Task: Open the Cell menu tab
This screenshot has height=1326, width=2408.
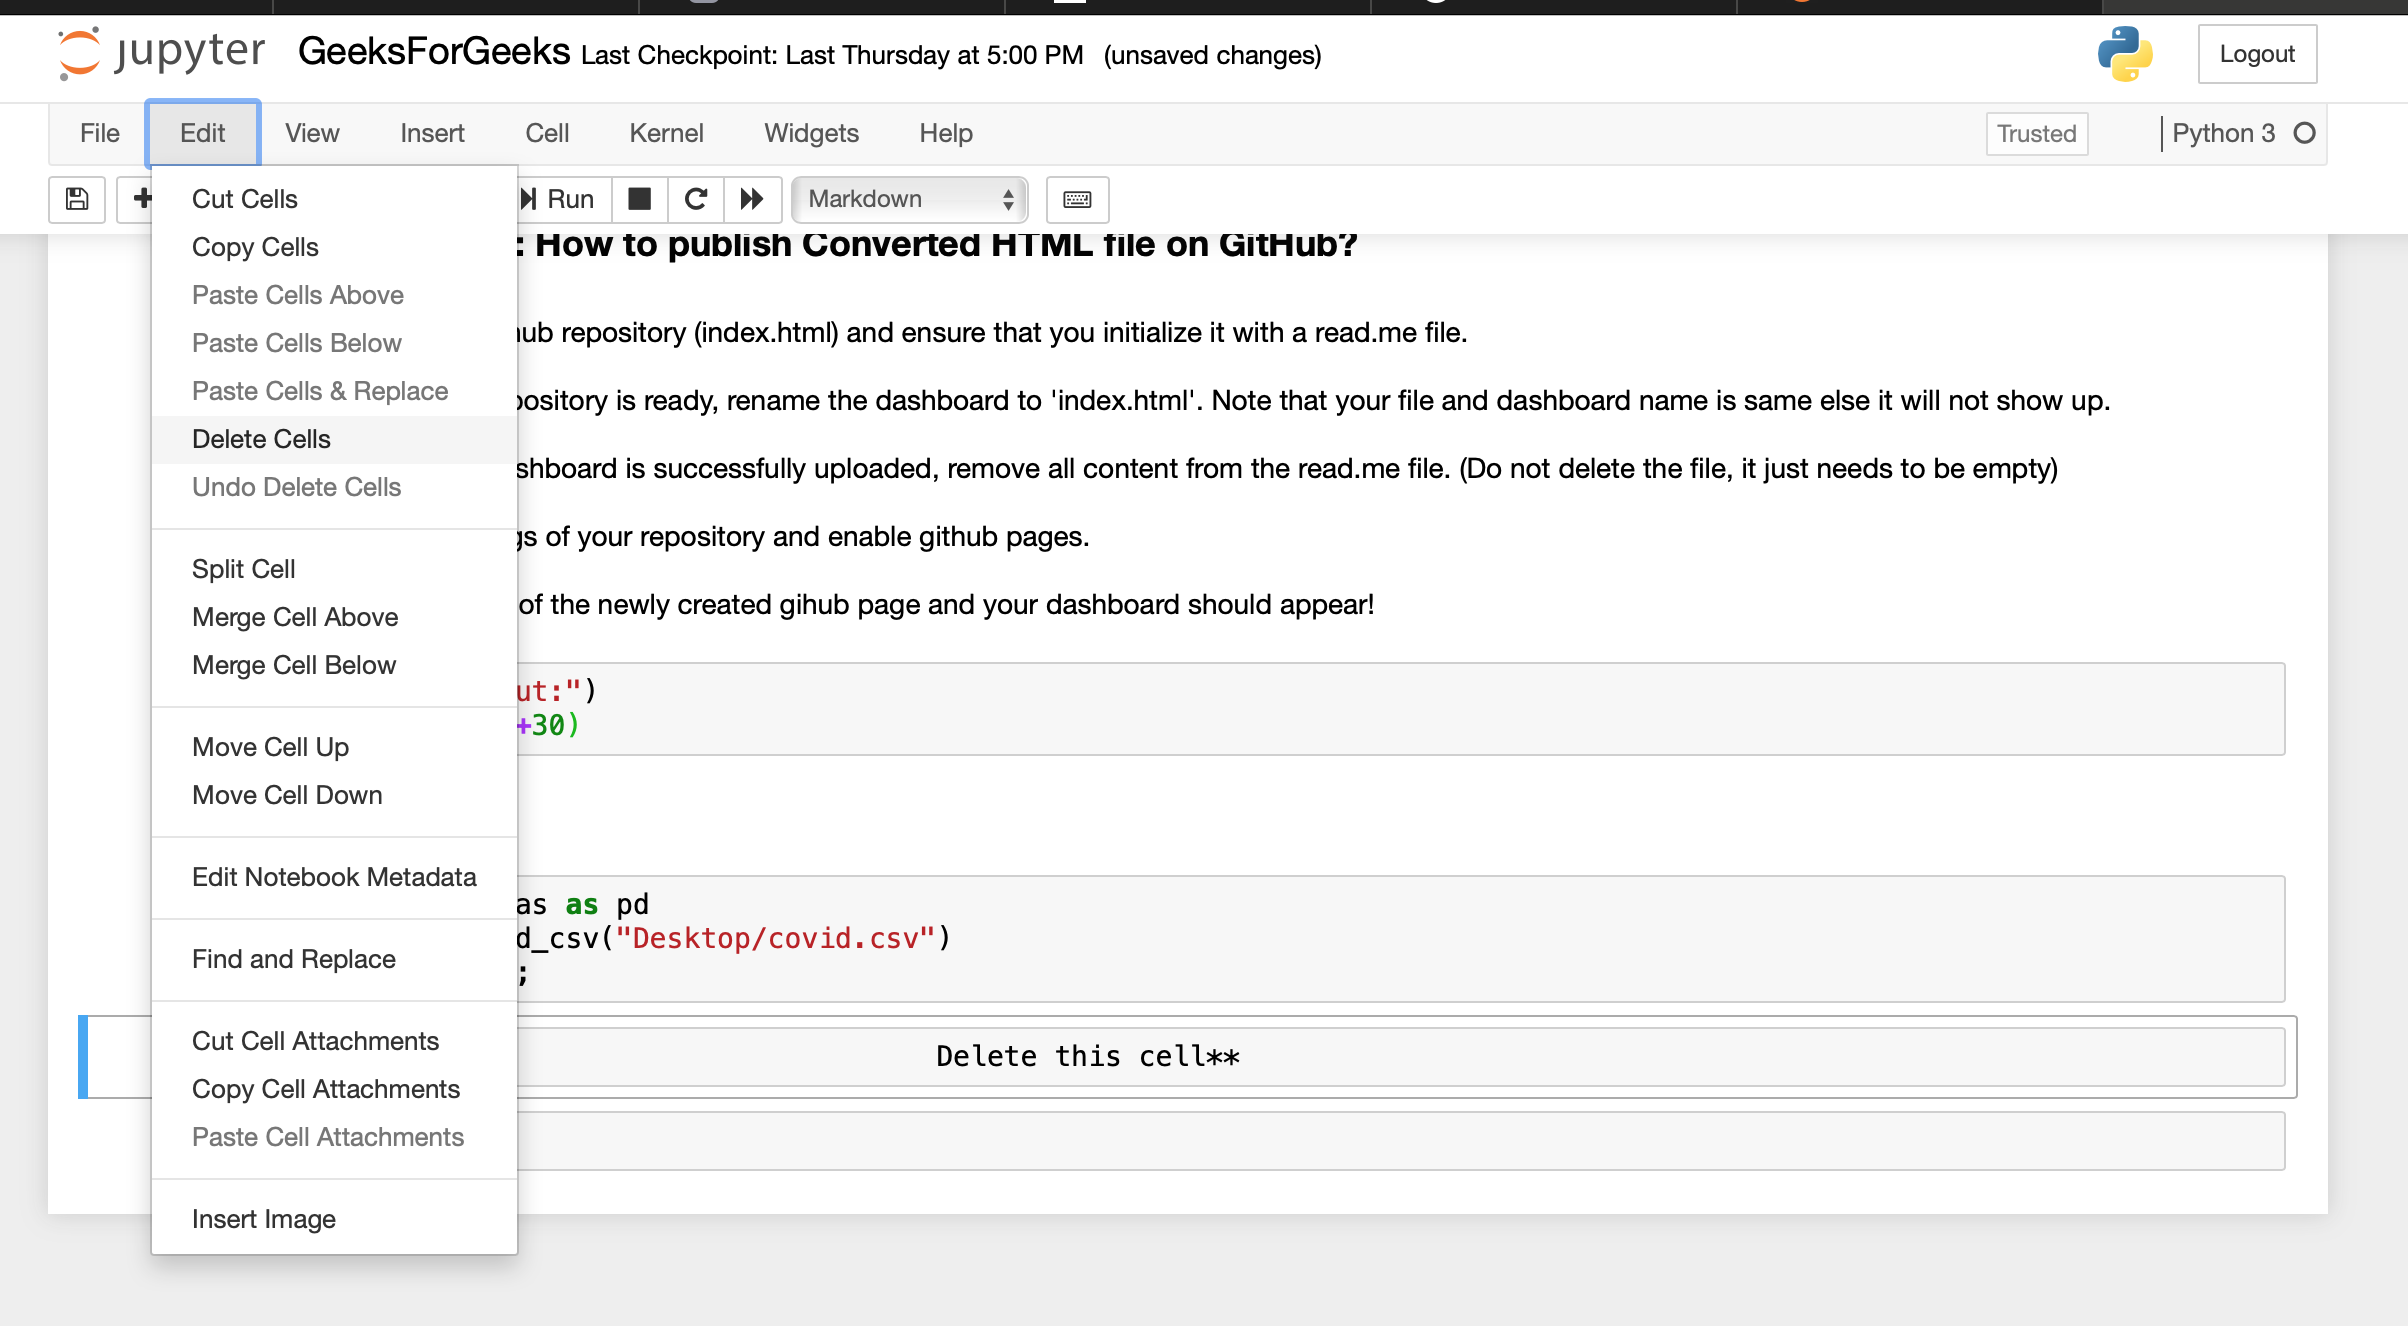Action: pyautogui.click(x=545, y=132)
